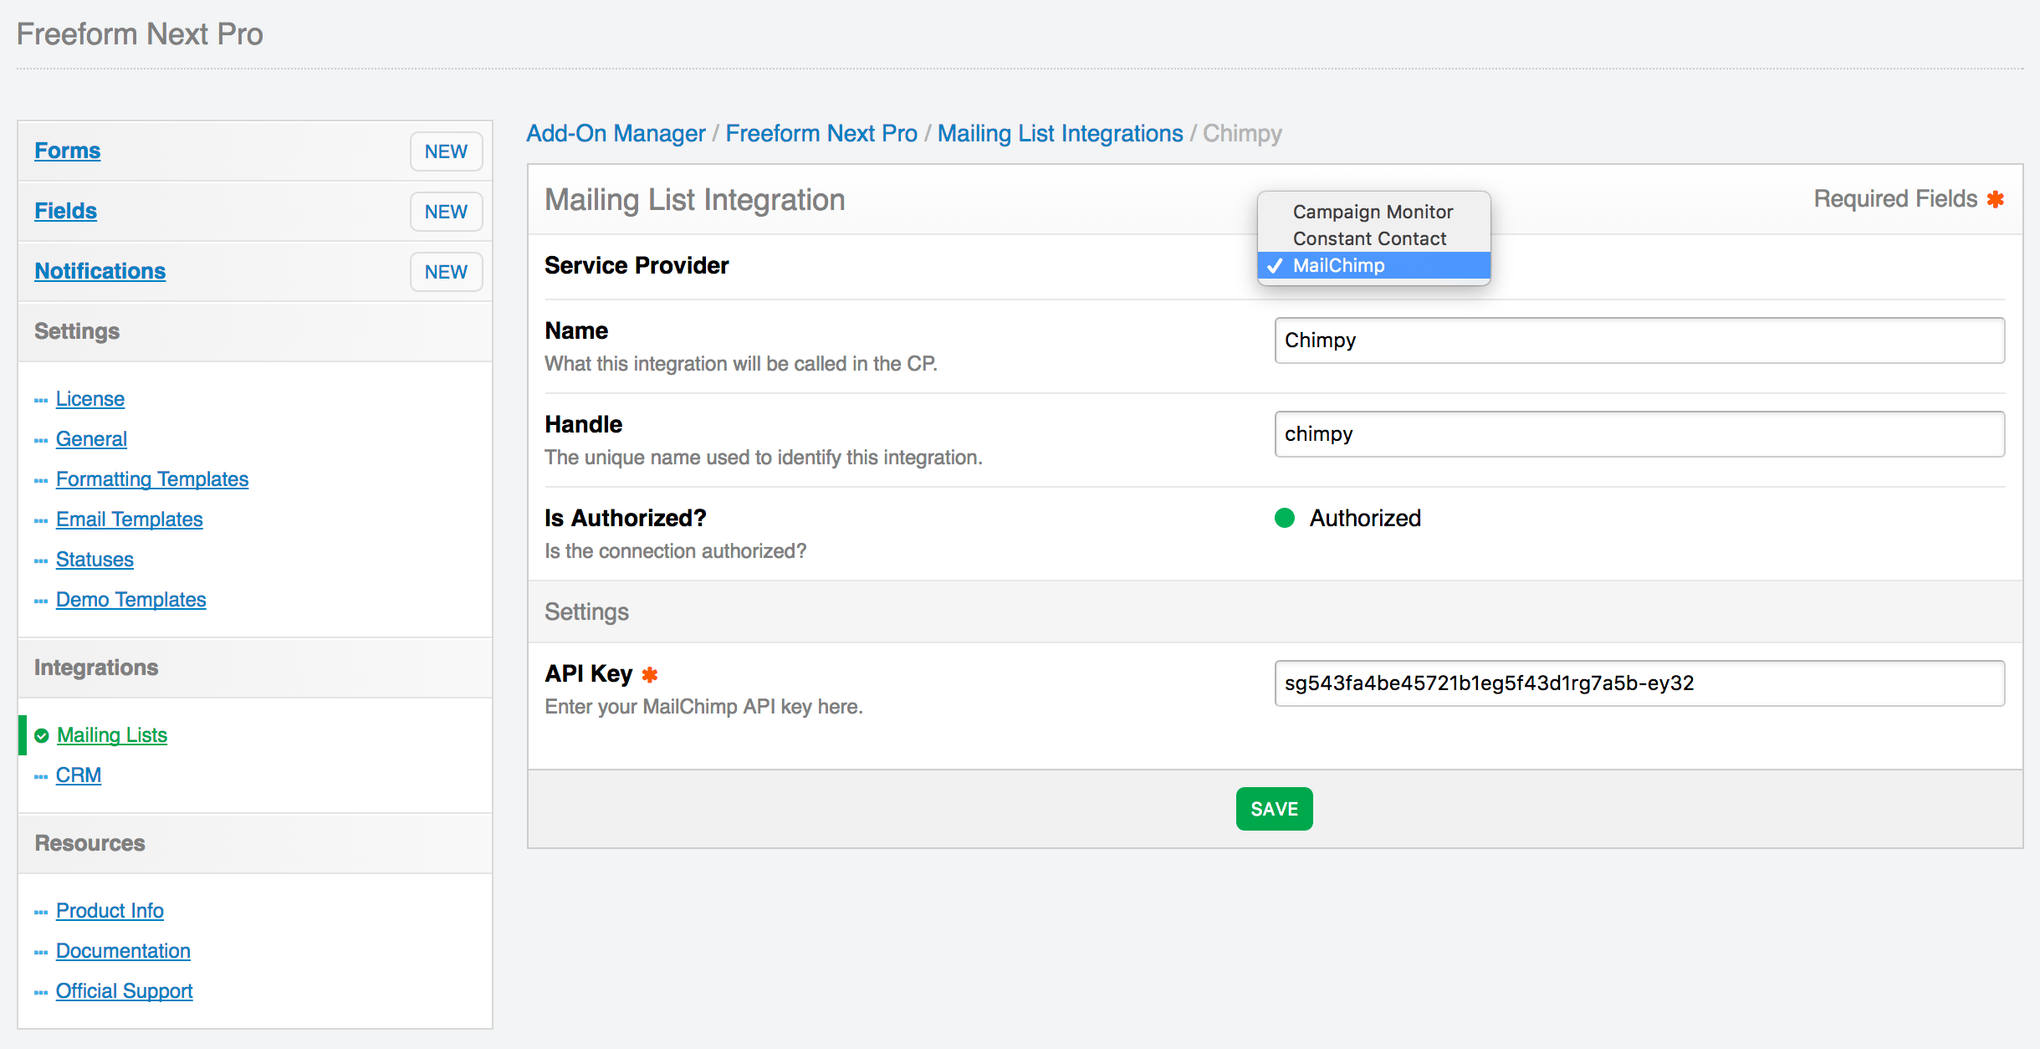Screen dimensions: 2040x1049
Task: Click NEW button next to Fields
Action: coord(446,212)
